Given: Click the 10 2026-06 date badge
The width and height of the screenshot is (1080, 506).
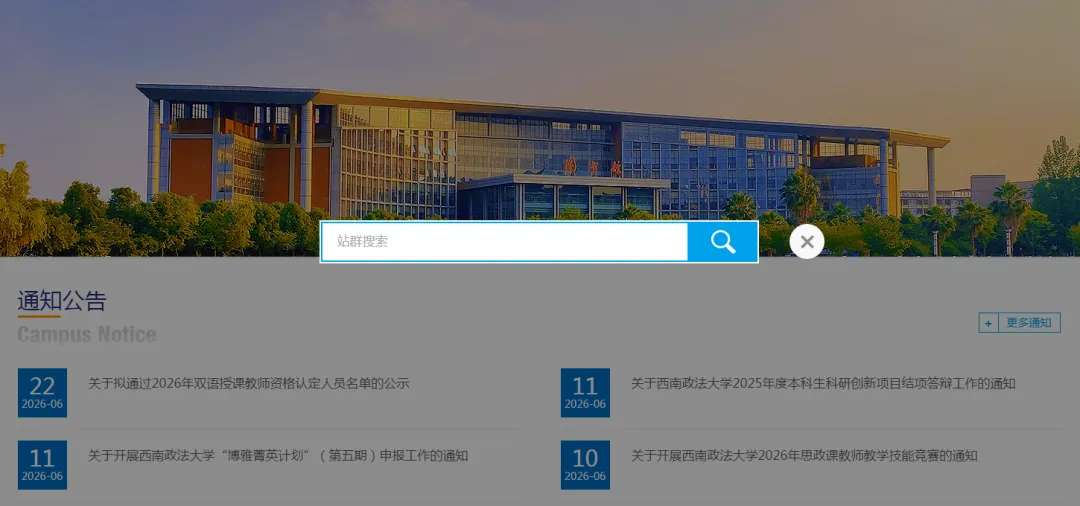Looking at the screenshot, I should point(585,465).
